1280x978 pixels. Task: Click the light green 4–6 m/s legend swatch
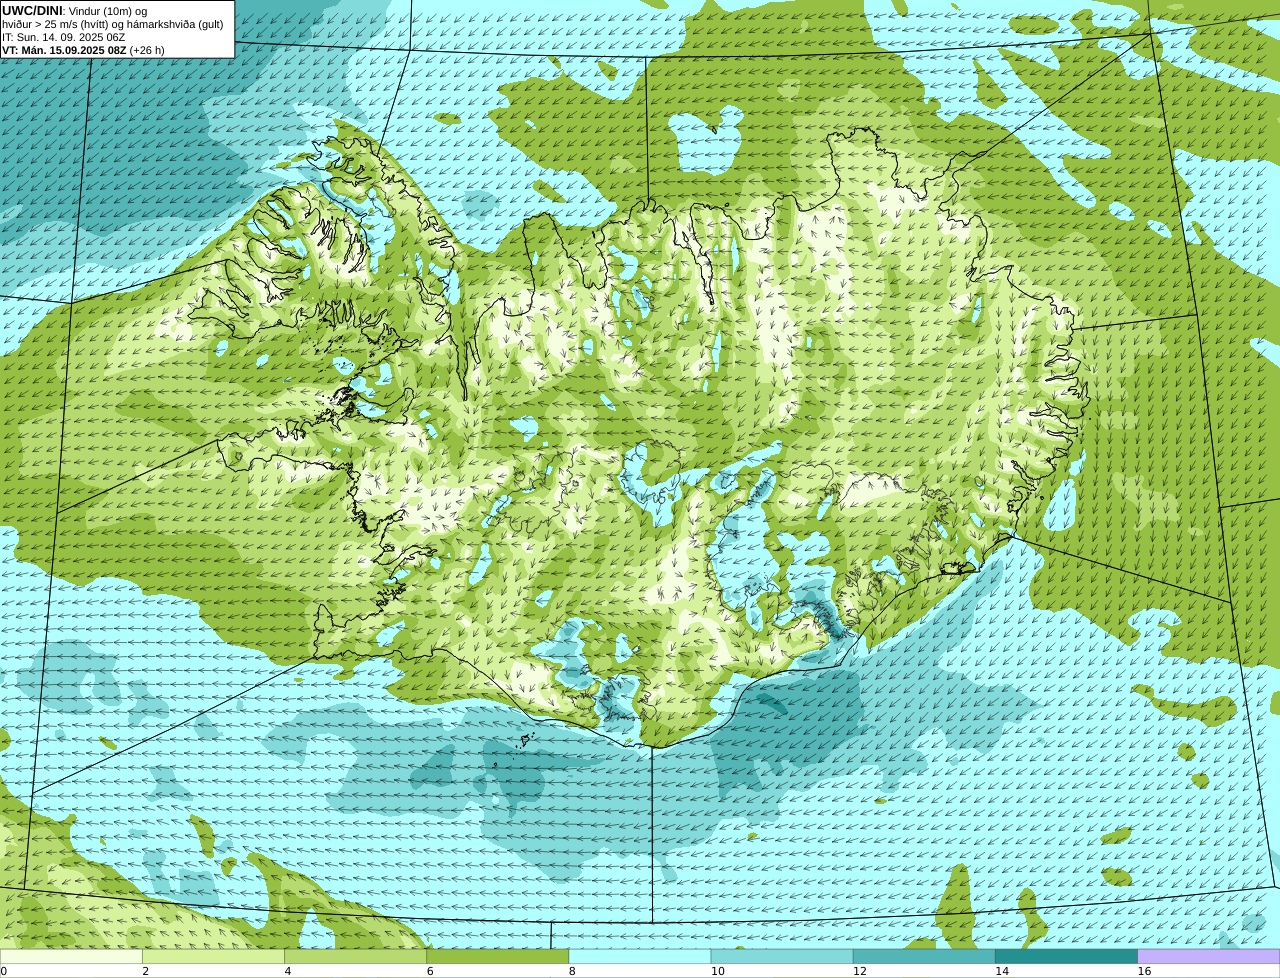coord(355,956)
